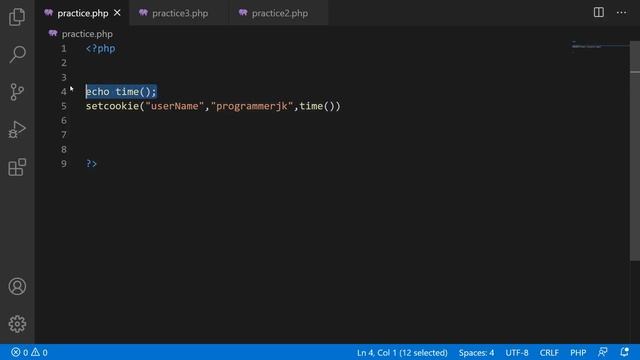Image resolution: width=640 pixels, height=360 pixels.
Task: Change end of line sequence CRLF
Action: pos(549,353)
